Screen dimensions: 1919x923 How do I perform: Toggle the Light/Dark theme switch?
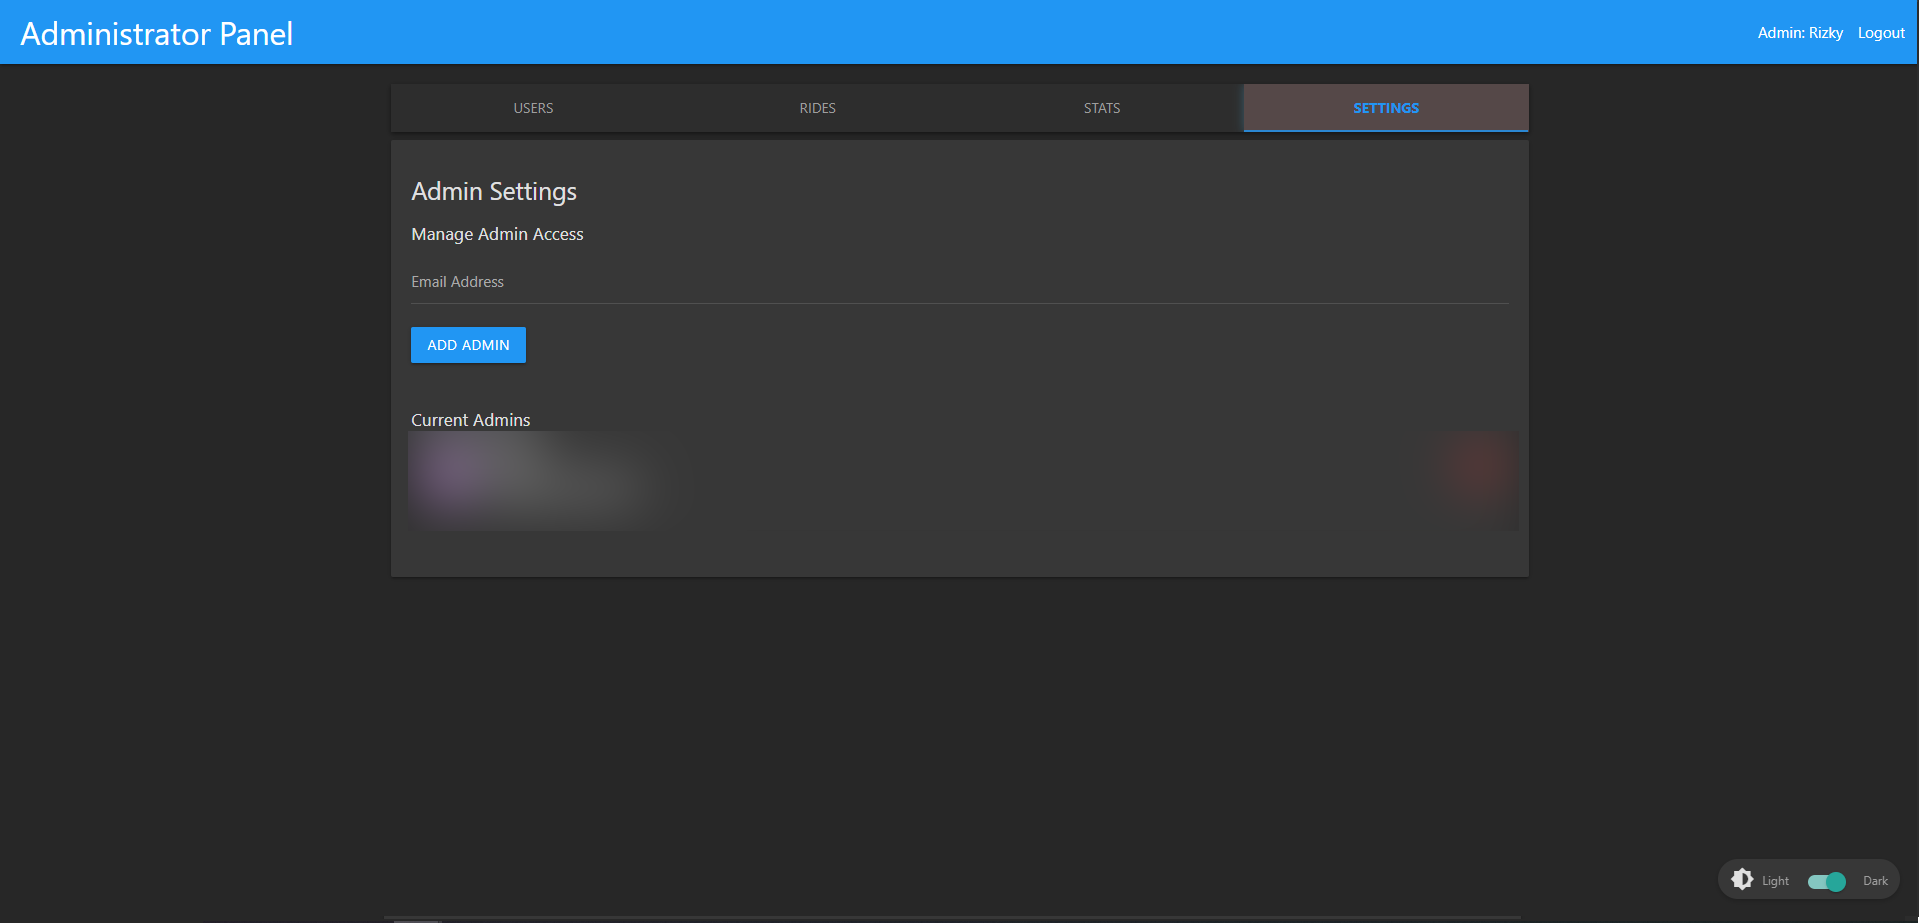pos(1826,881)
